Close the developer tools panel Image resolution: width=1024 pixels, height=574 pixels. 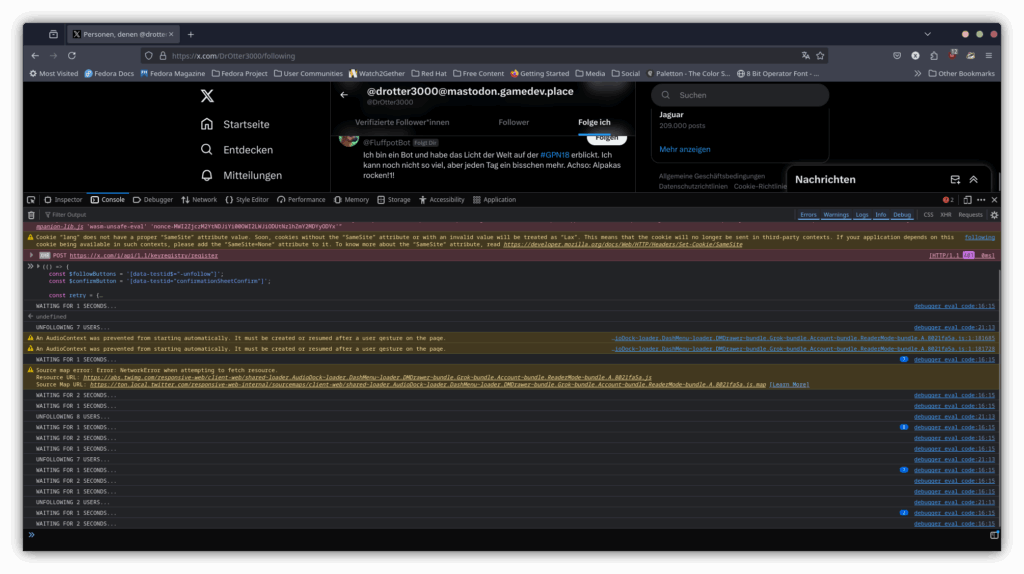994,200
